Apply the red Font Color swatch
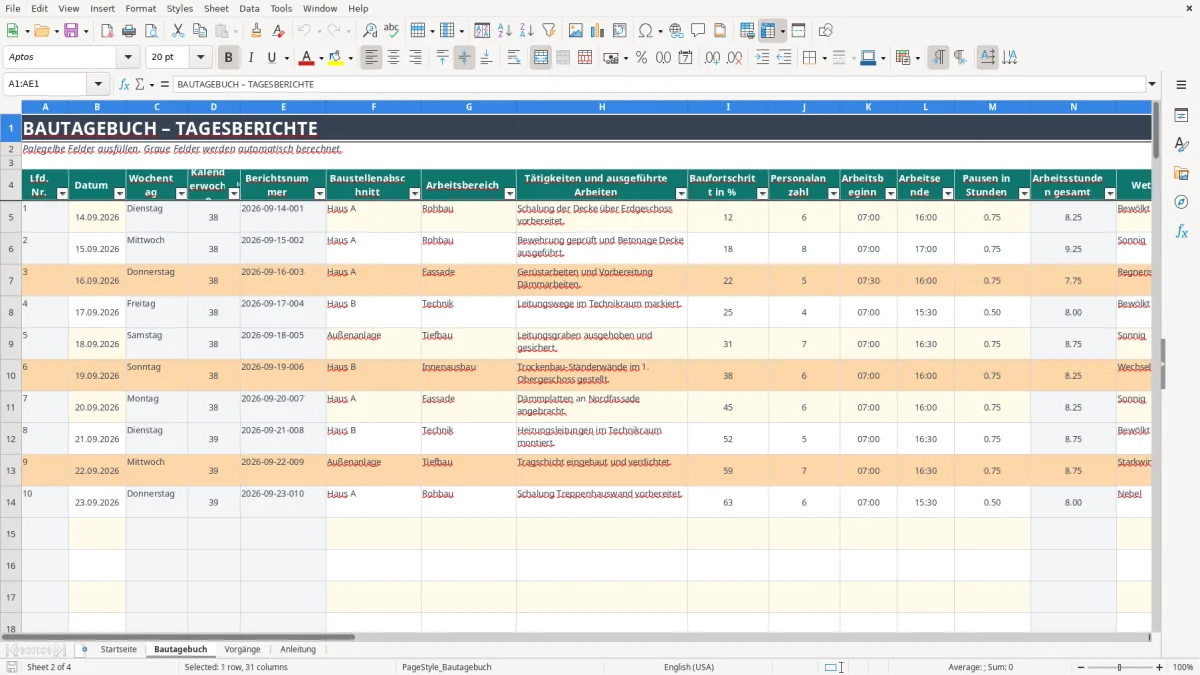Screen dimensions: 1200x675 306,58
